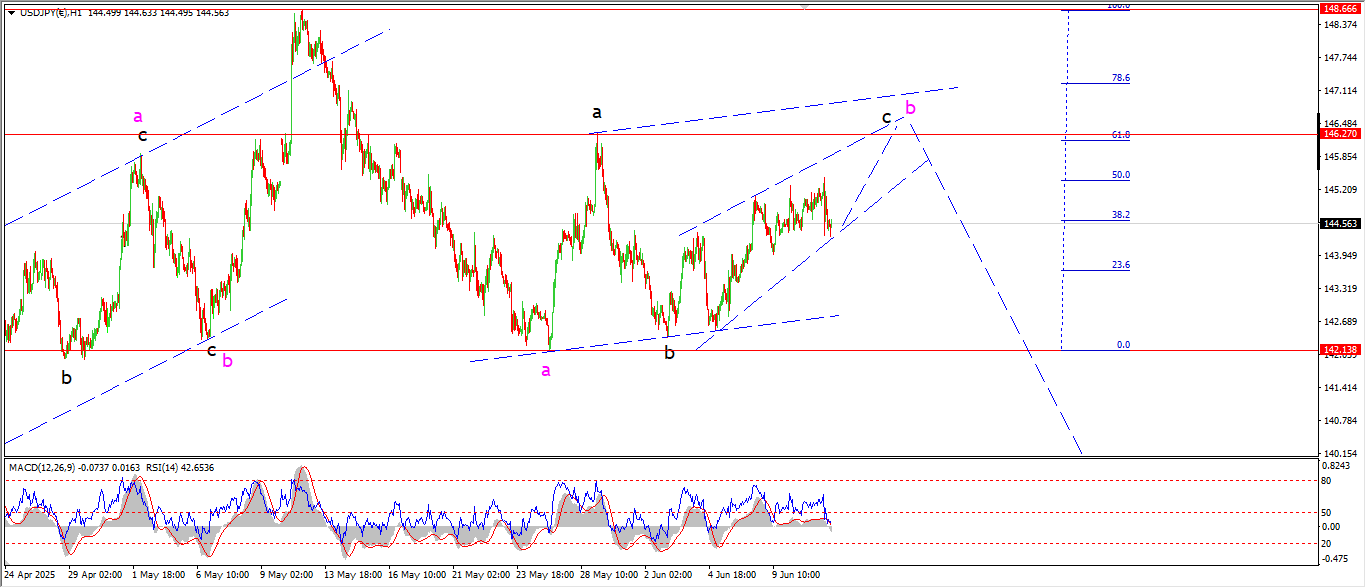The height and width of the screenshot is (588, 1366).
Task: Select the magenta 'b' wave label near projection peak
Action: click(x=910, y=107)
